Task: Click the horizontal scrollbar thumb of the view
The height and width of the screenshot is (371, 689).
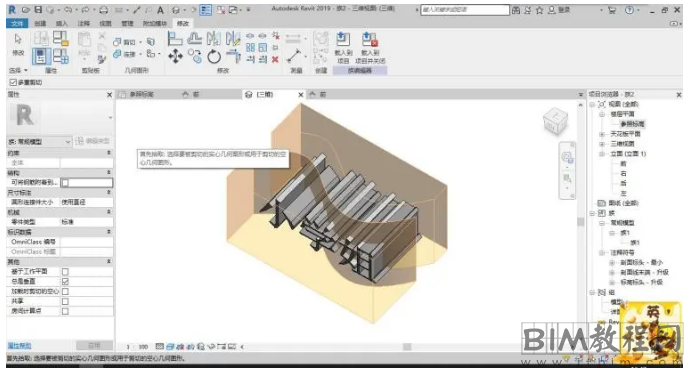Action: 407,347
